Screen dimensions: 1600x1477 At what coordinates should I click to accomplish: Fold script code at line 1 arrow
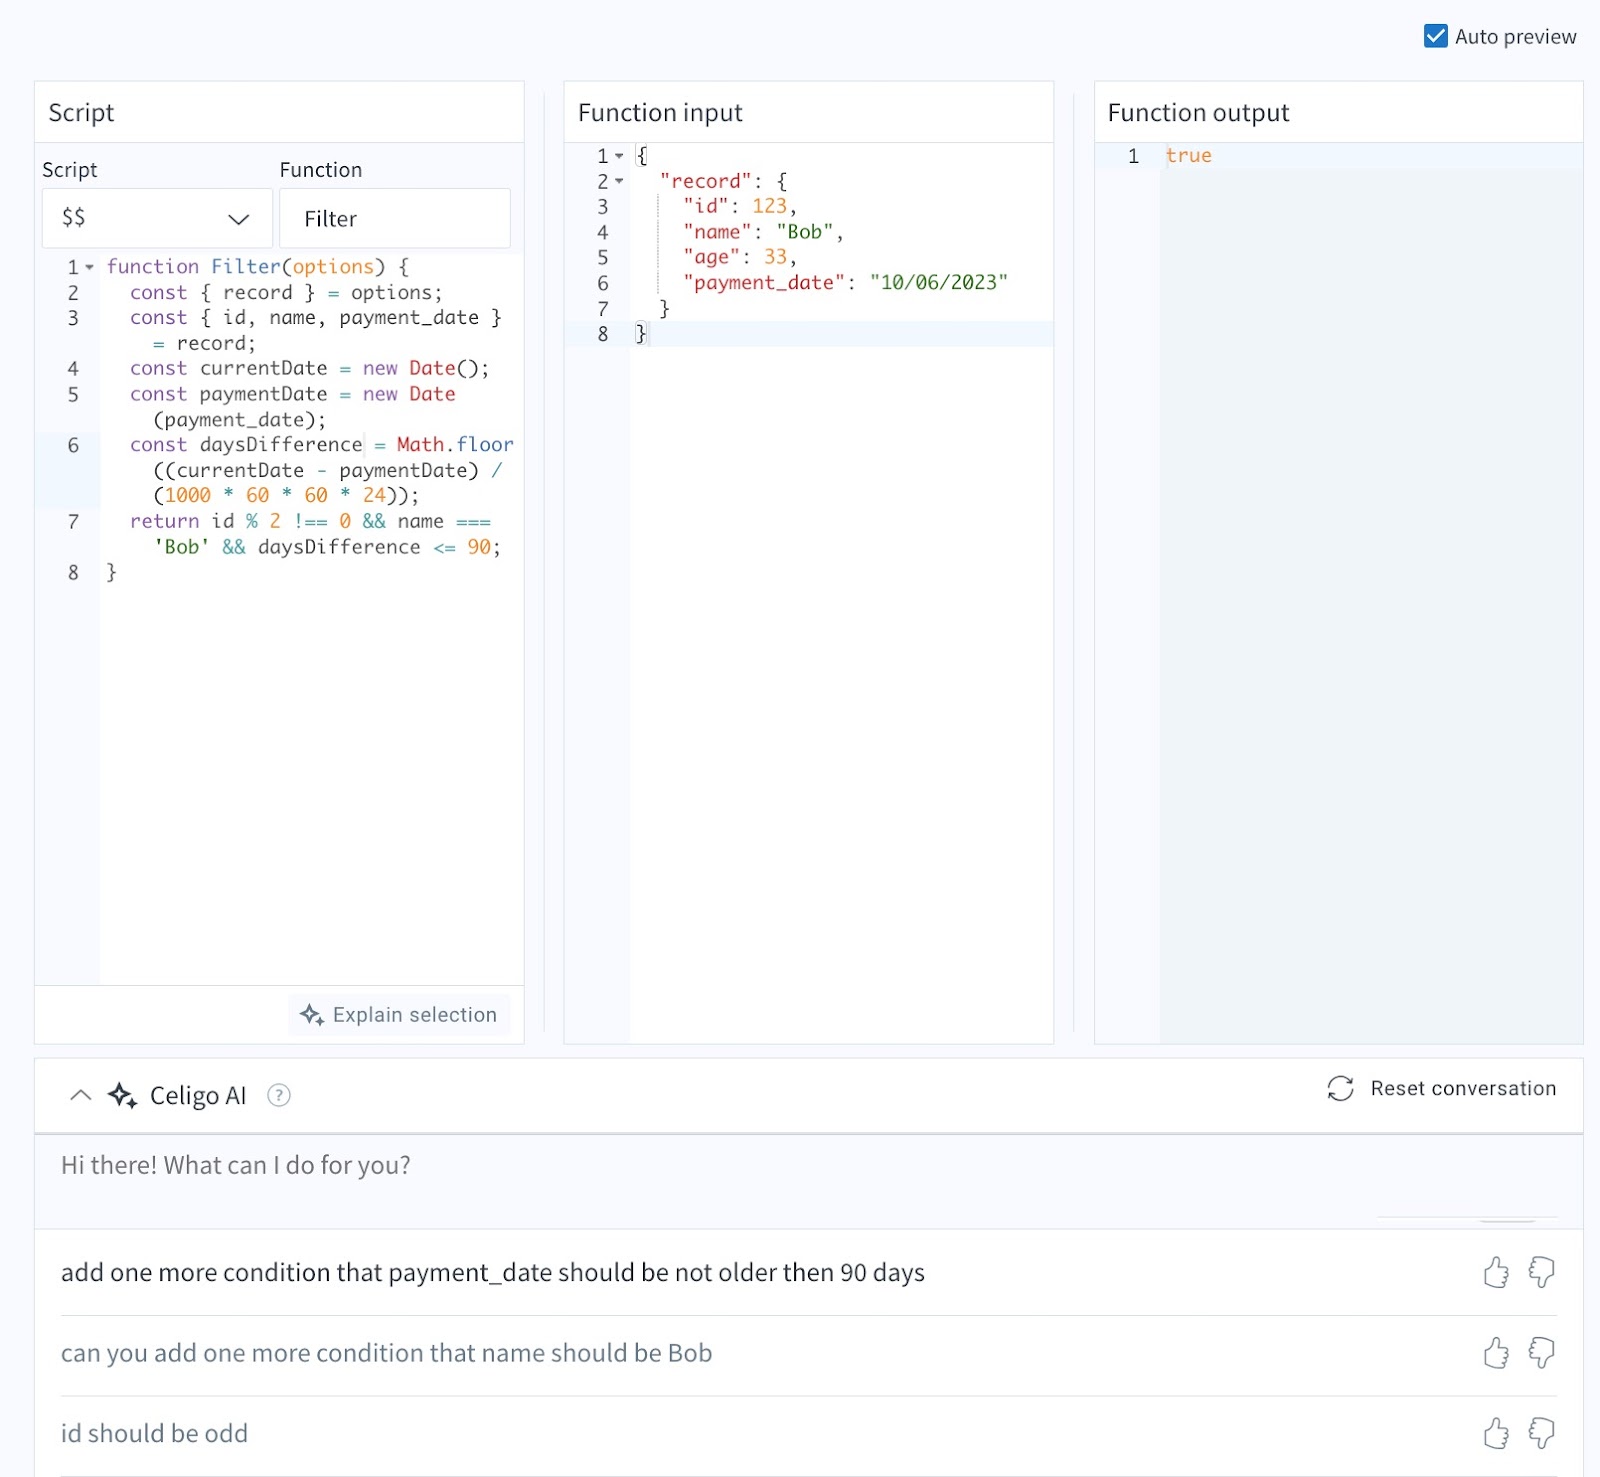point(90,267)
